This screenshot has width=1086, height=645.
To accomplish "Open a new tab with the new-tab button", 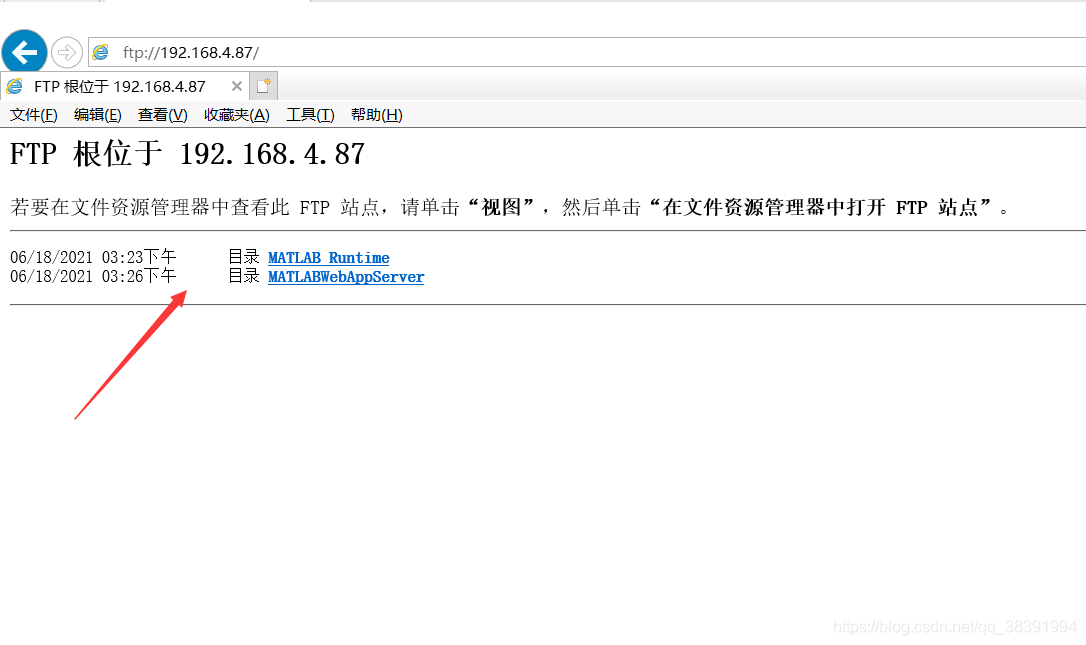I will [x=263, y=86].
